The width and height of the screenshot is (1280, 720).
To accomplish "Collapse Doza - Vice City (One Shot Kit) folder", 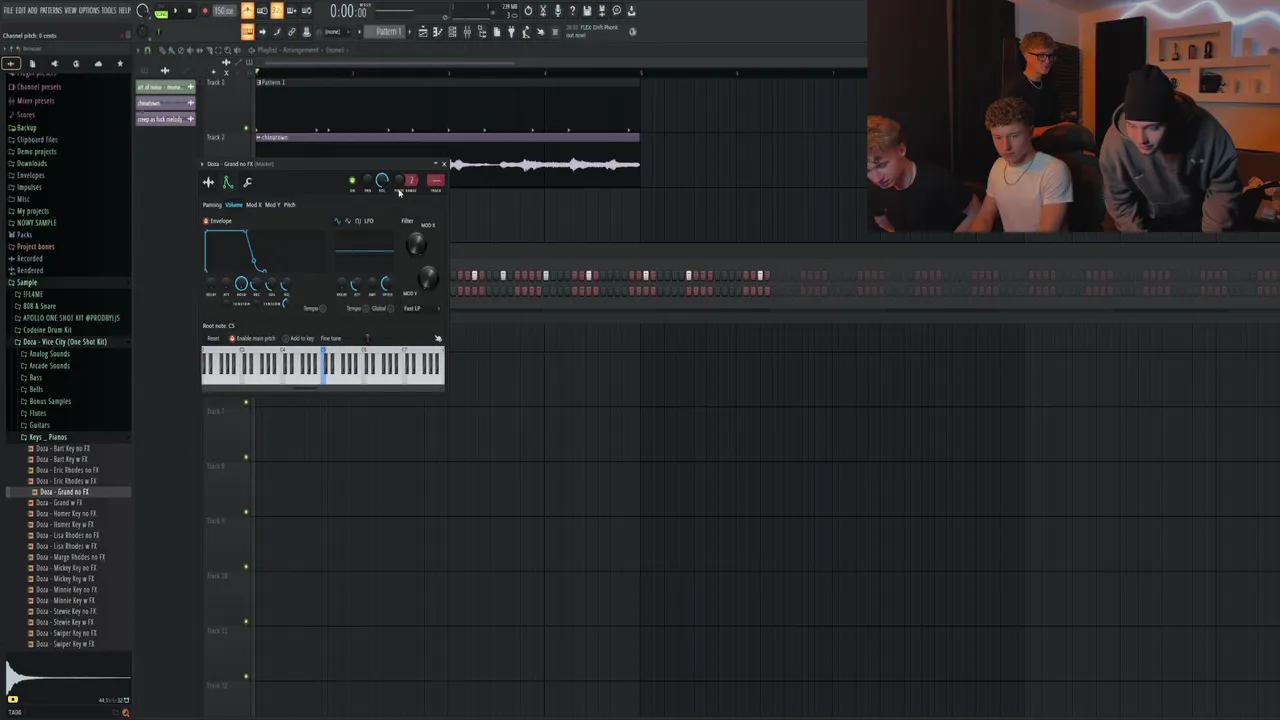I will 61,342.
